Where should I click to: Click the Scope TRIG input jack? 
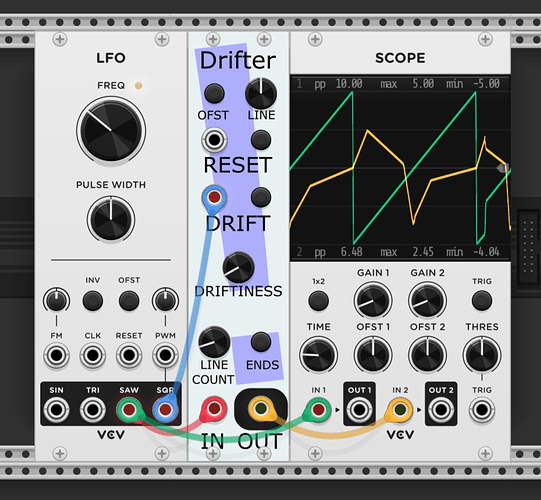tap(482, 410)
